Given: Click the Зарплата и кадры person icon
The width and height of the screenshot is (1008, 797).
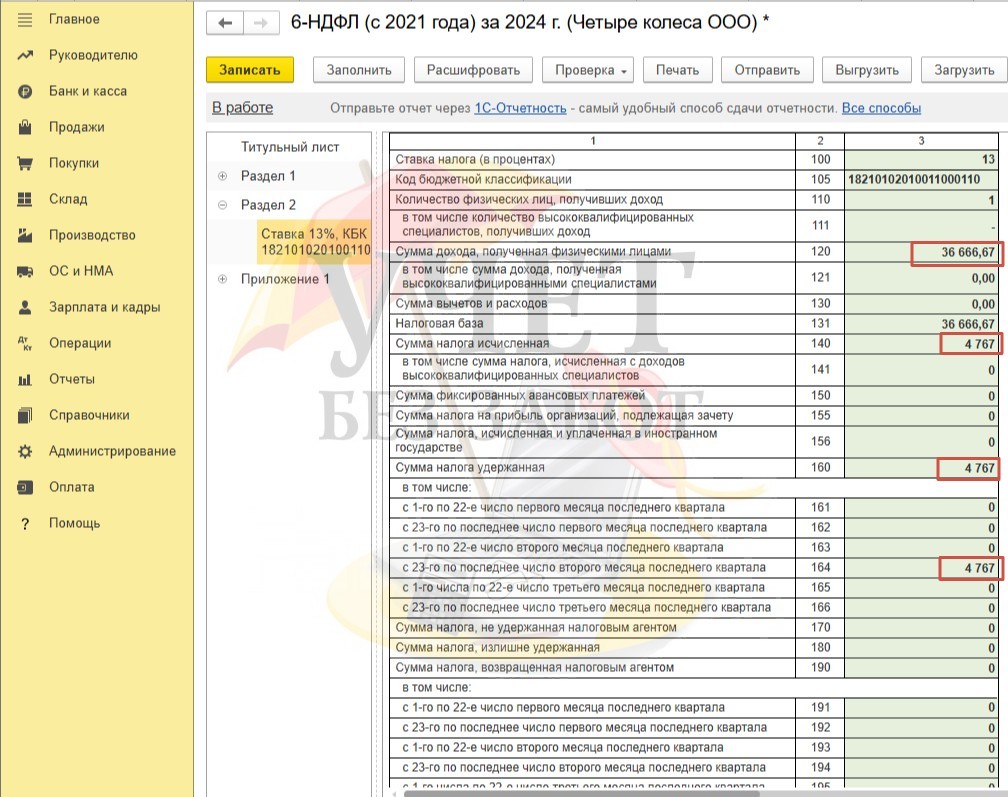Looking at the screenshot, I should pyautogui.click(x=24, y=308).
